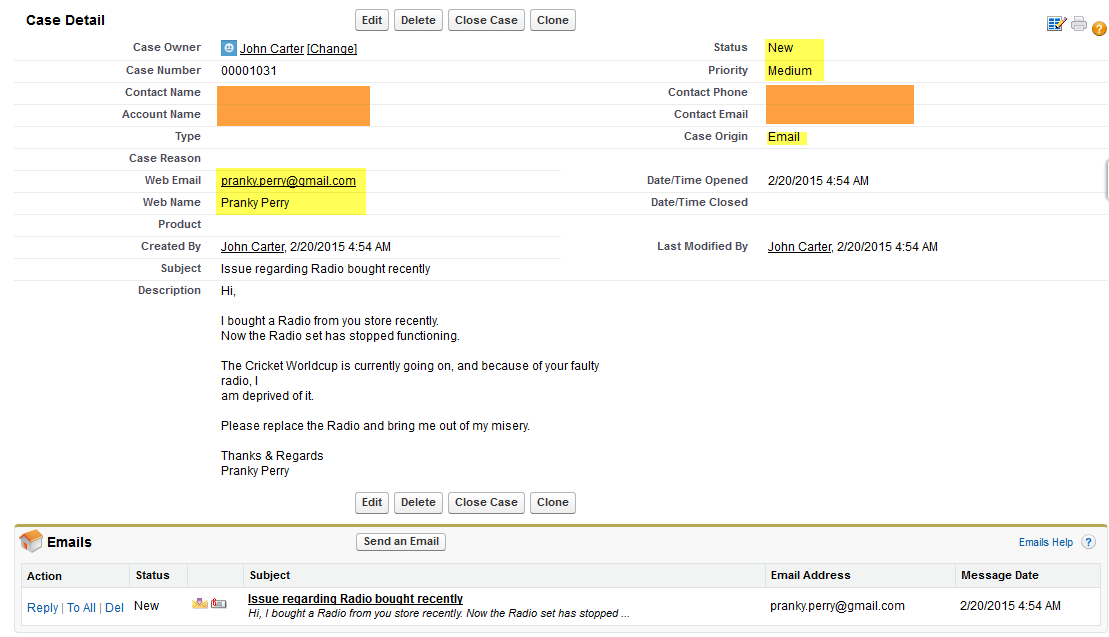
Task: Click the attachment card icon in email row
Action: 219,604
